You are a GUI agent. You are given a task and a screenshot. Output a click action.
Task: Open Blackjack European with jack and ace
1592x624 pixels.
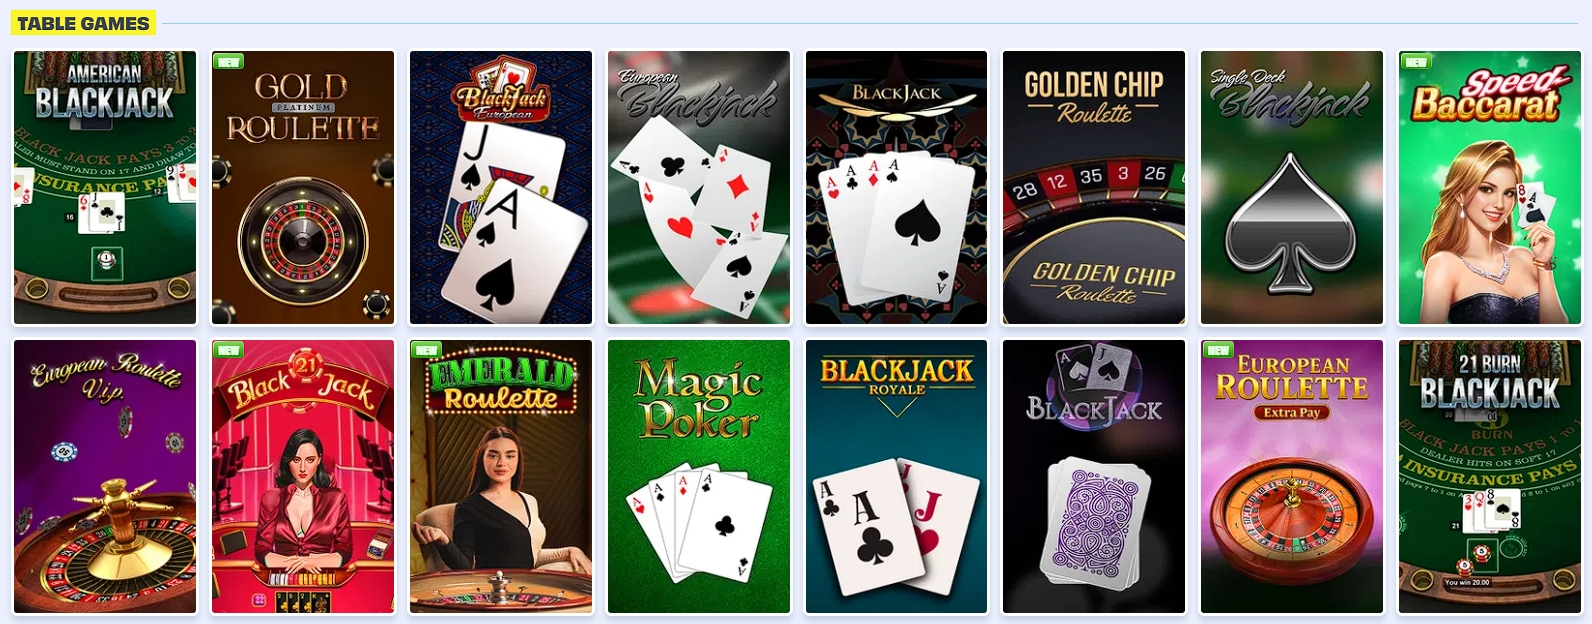click(x=501, y=188)
